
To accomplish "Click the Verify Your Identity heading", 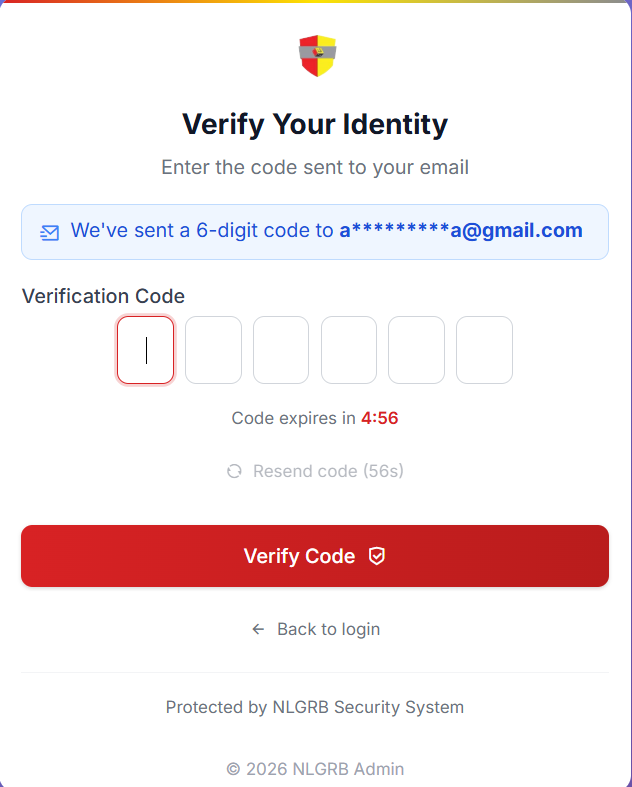I will (x=315, y=125).
